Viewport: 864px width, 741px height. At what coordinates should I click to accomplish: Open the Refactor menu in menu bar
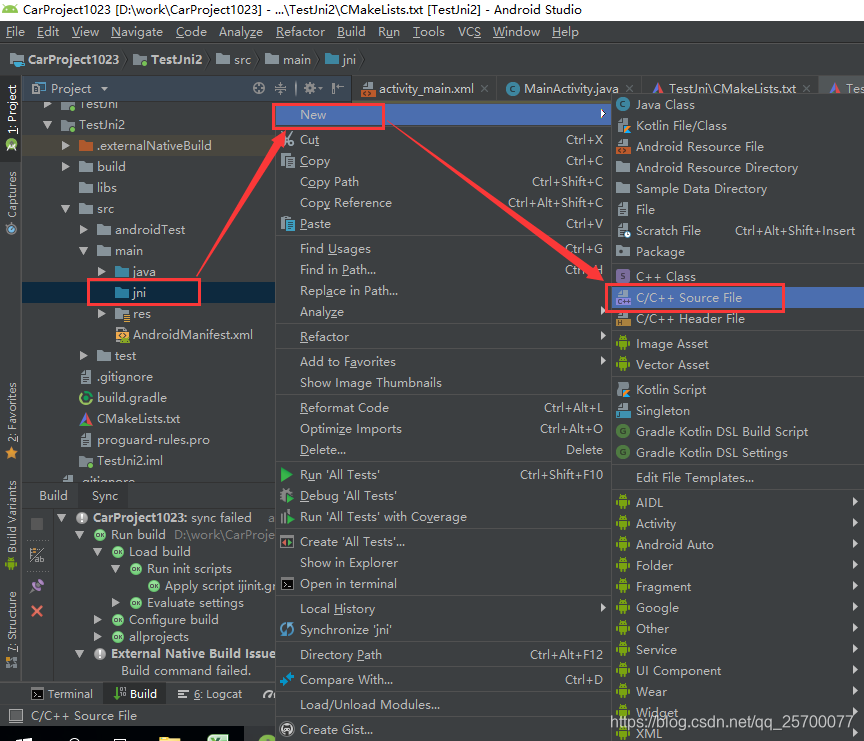point(300,32)
